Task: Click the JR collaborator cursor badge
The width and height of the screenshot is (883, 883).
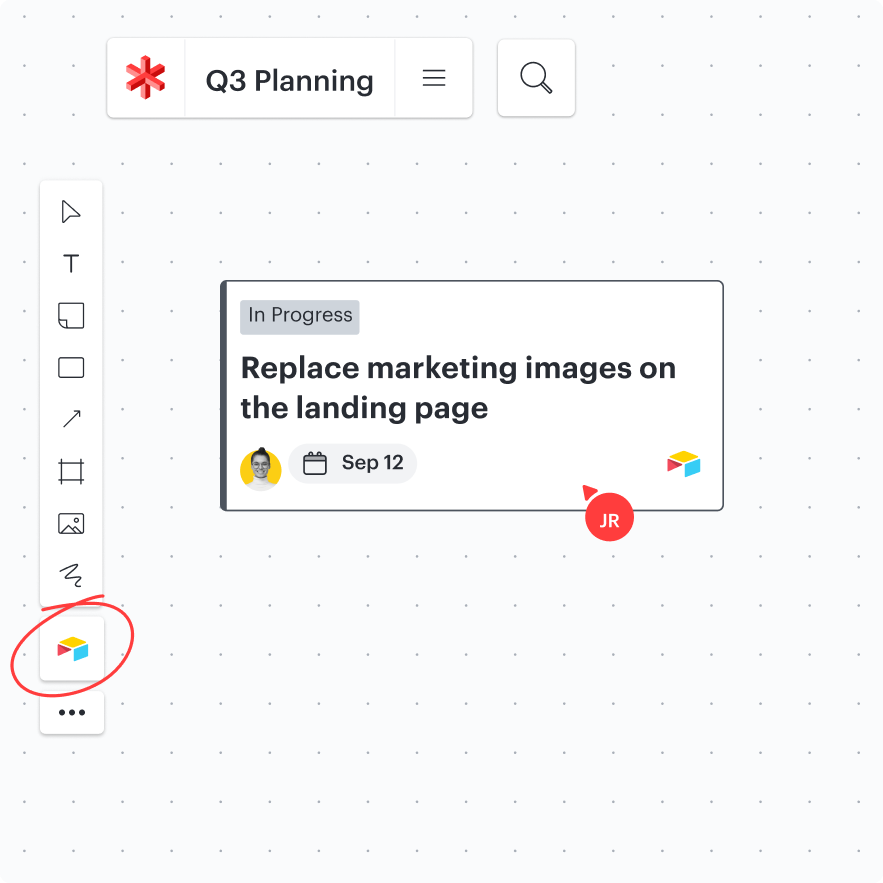Action: 609,520
